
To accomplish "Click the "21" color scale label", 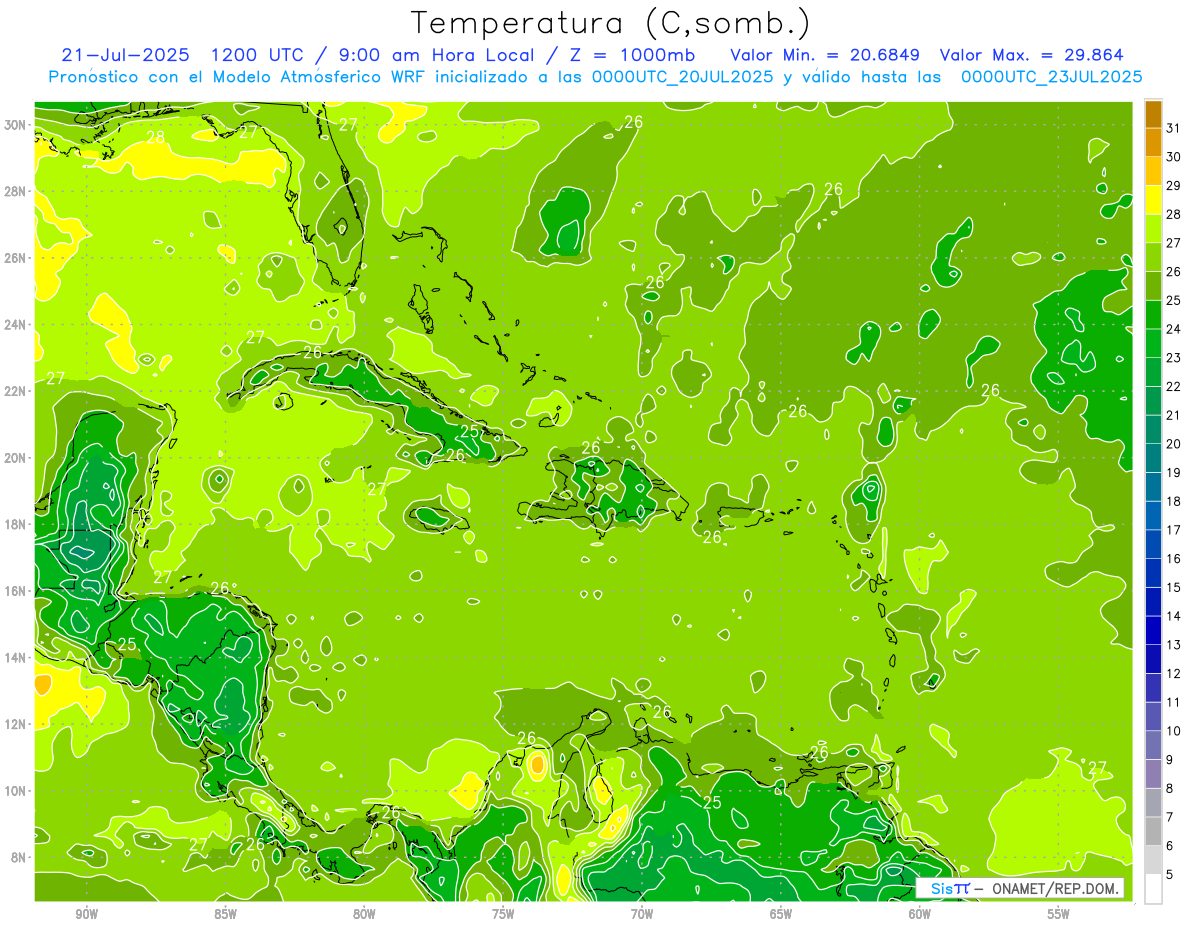I will click(1174, 415).
